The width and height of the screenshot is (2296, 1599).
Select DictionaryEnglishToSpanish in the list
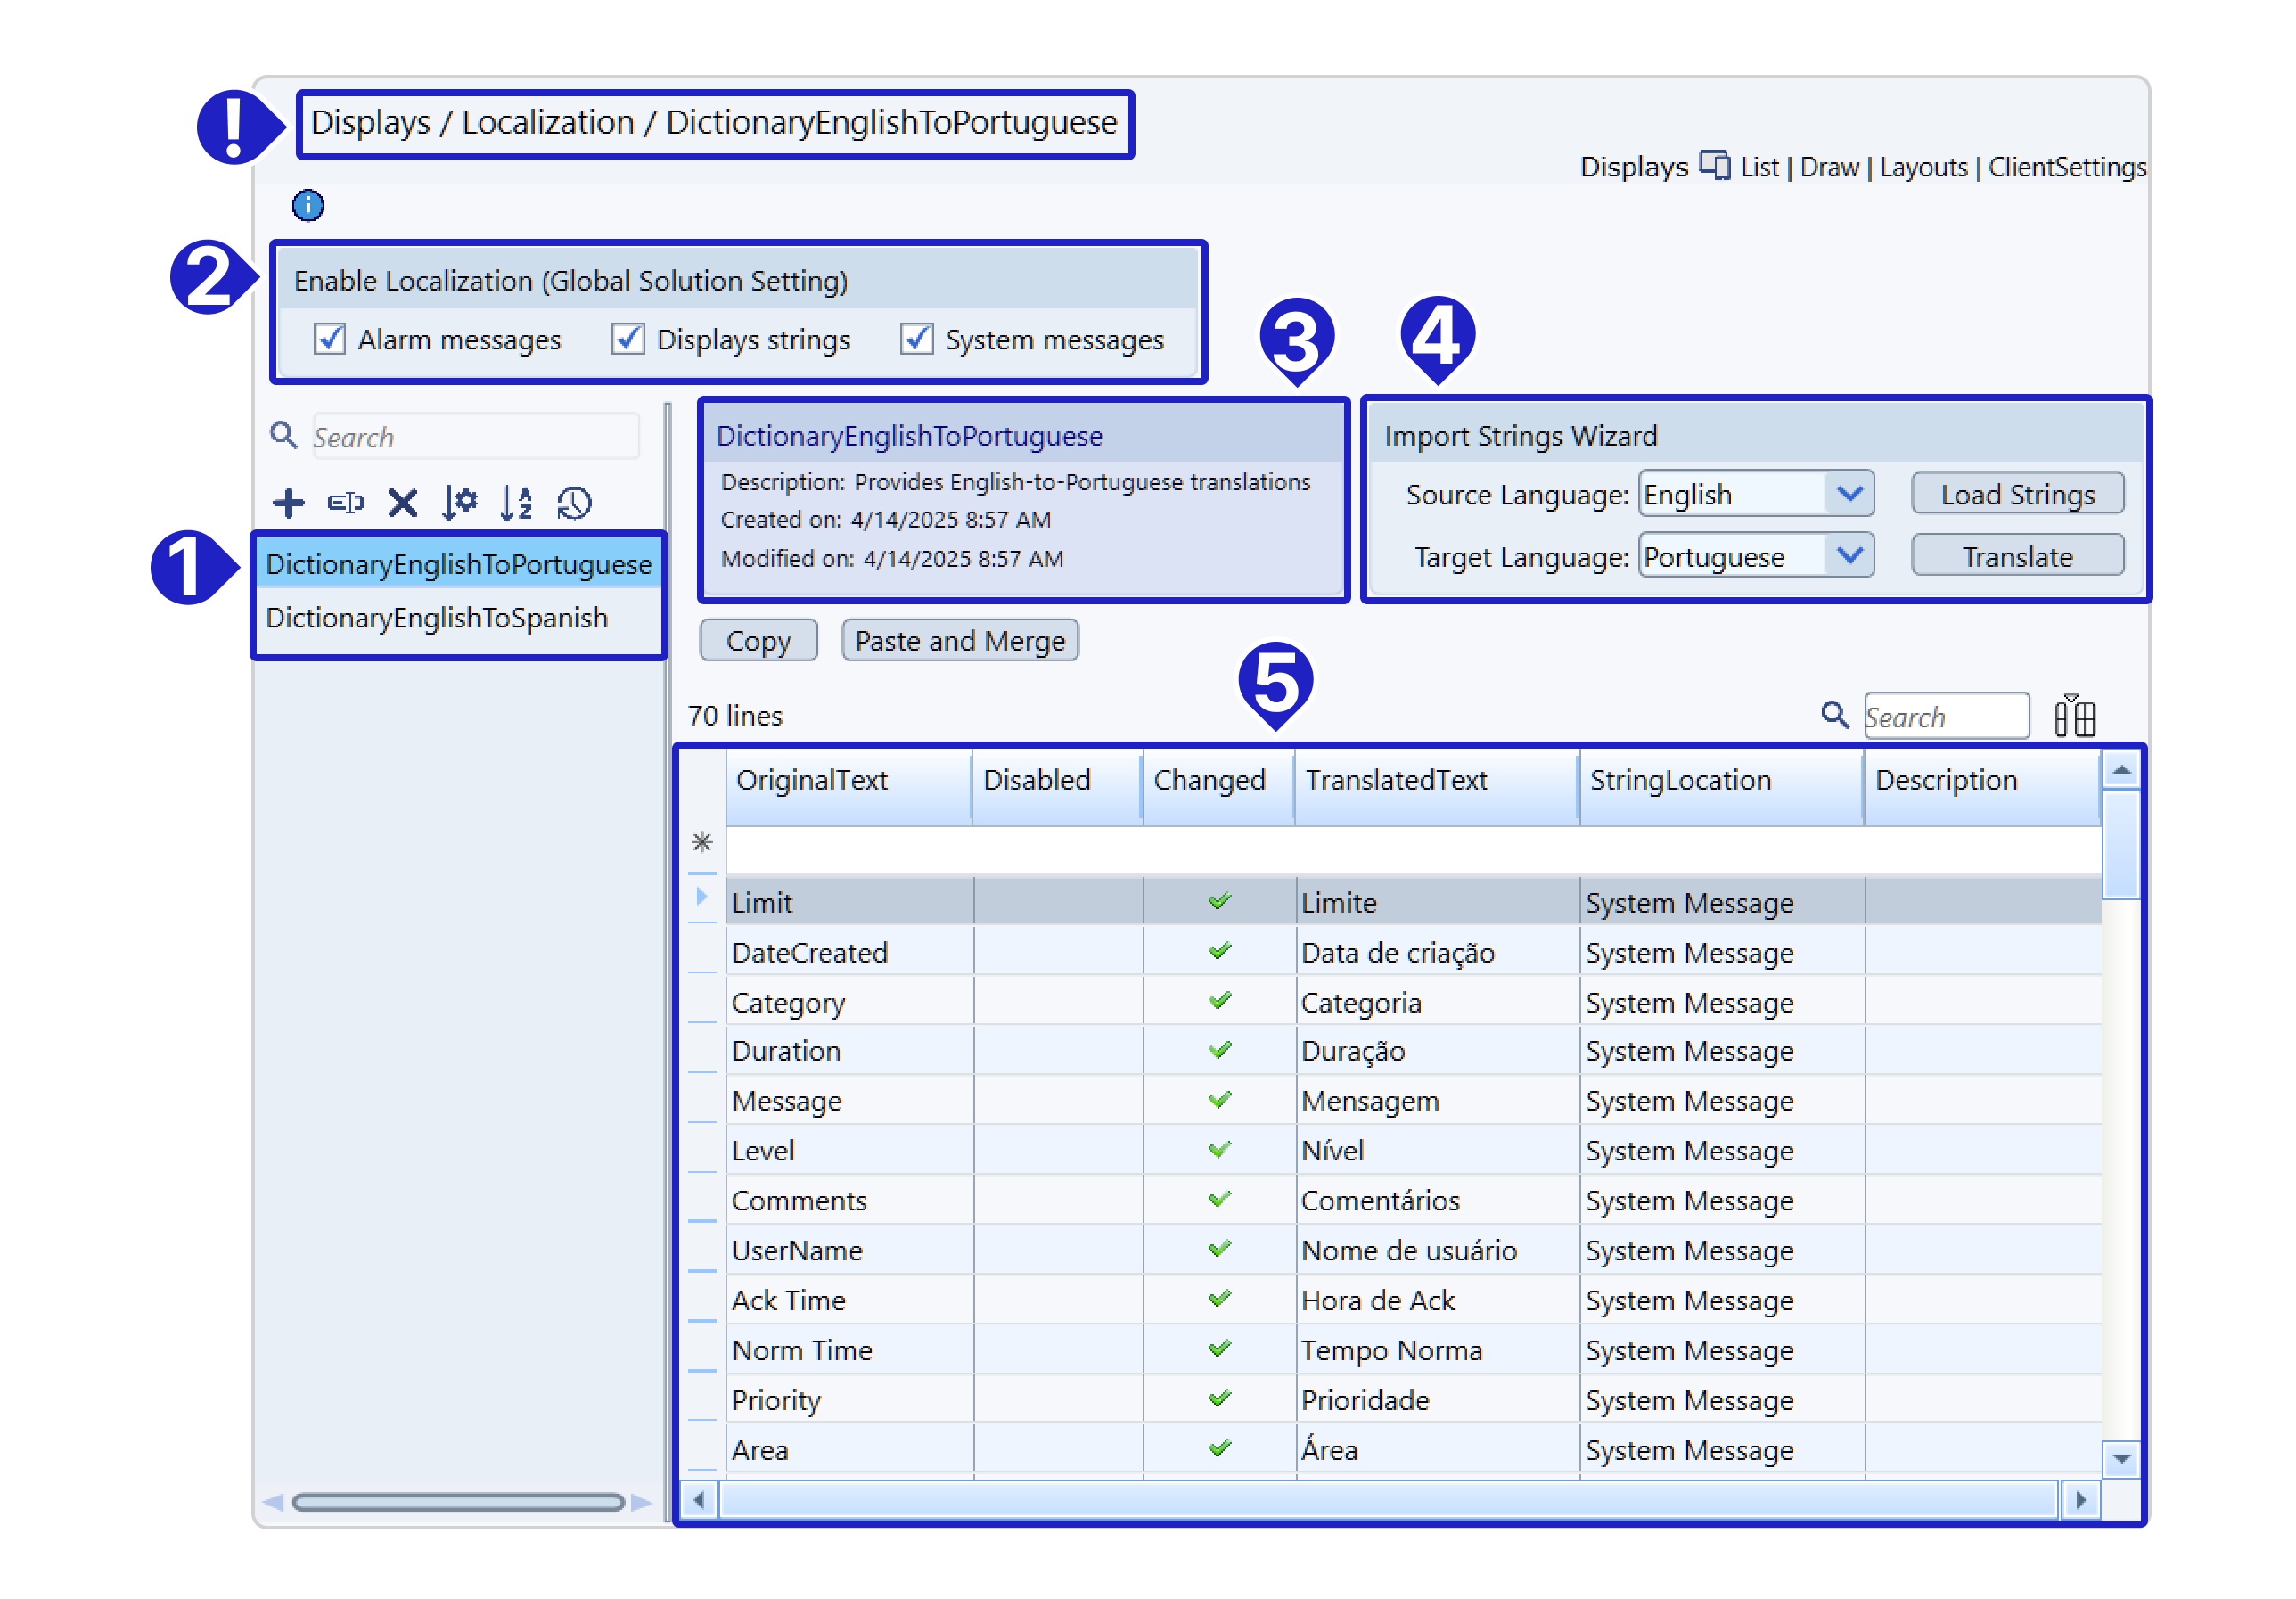[437, 618]
